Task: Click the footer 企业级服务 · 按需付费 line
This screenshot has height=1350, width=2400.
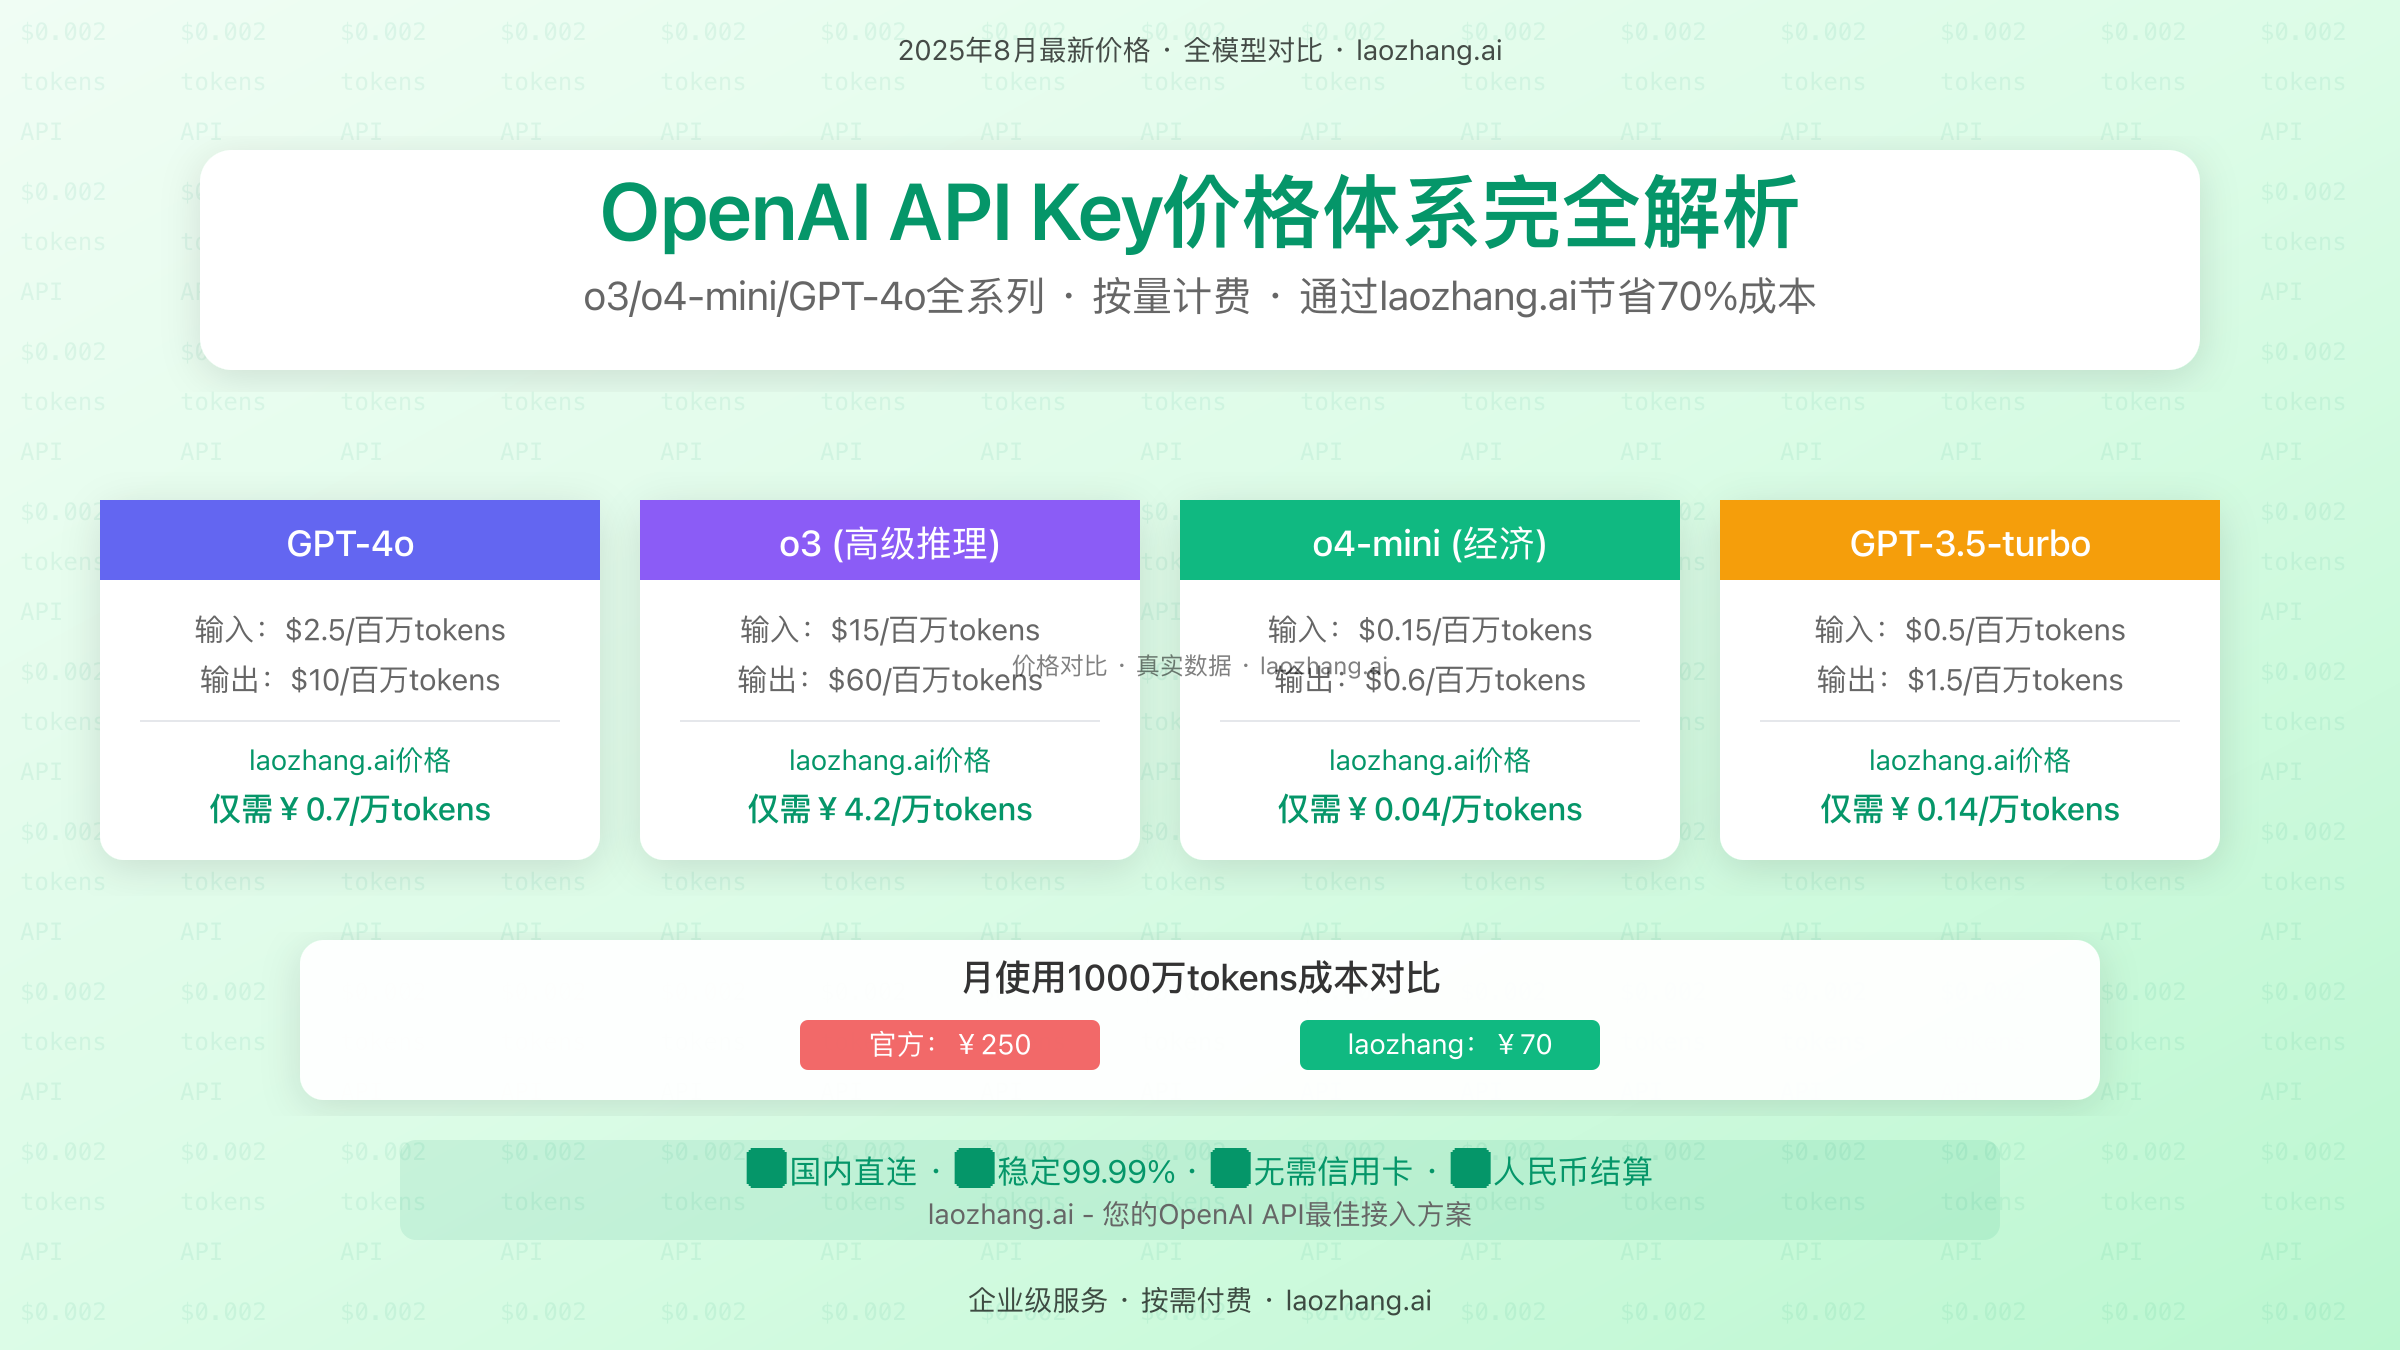Action: click(1200, 1300)
